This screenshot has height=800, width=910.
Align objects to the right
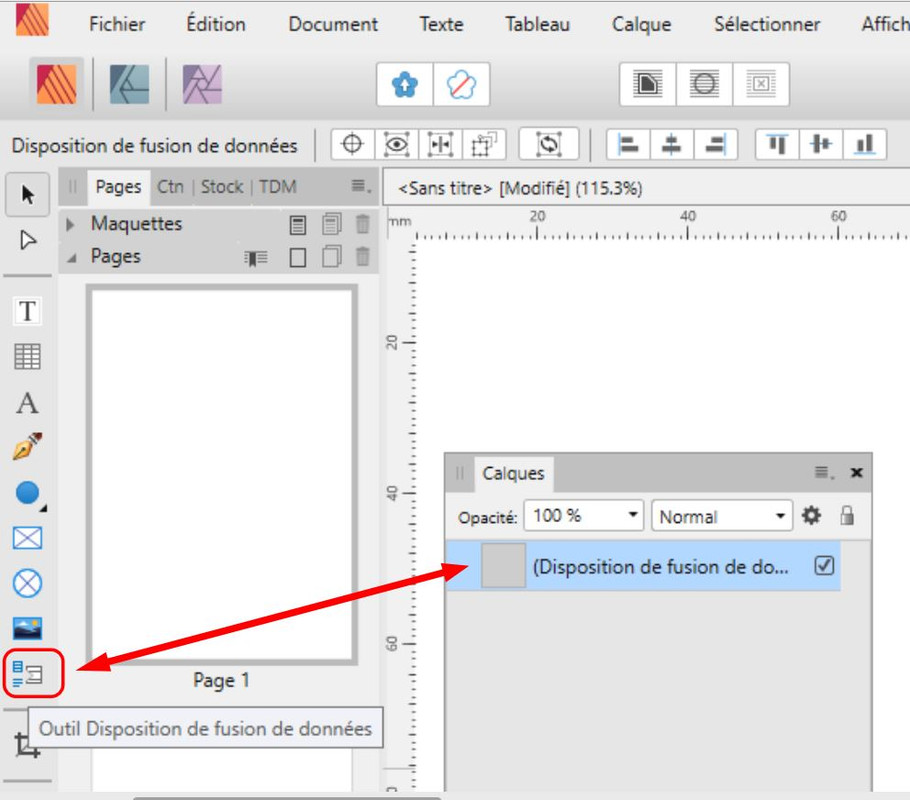715,144
